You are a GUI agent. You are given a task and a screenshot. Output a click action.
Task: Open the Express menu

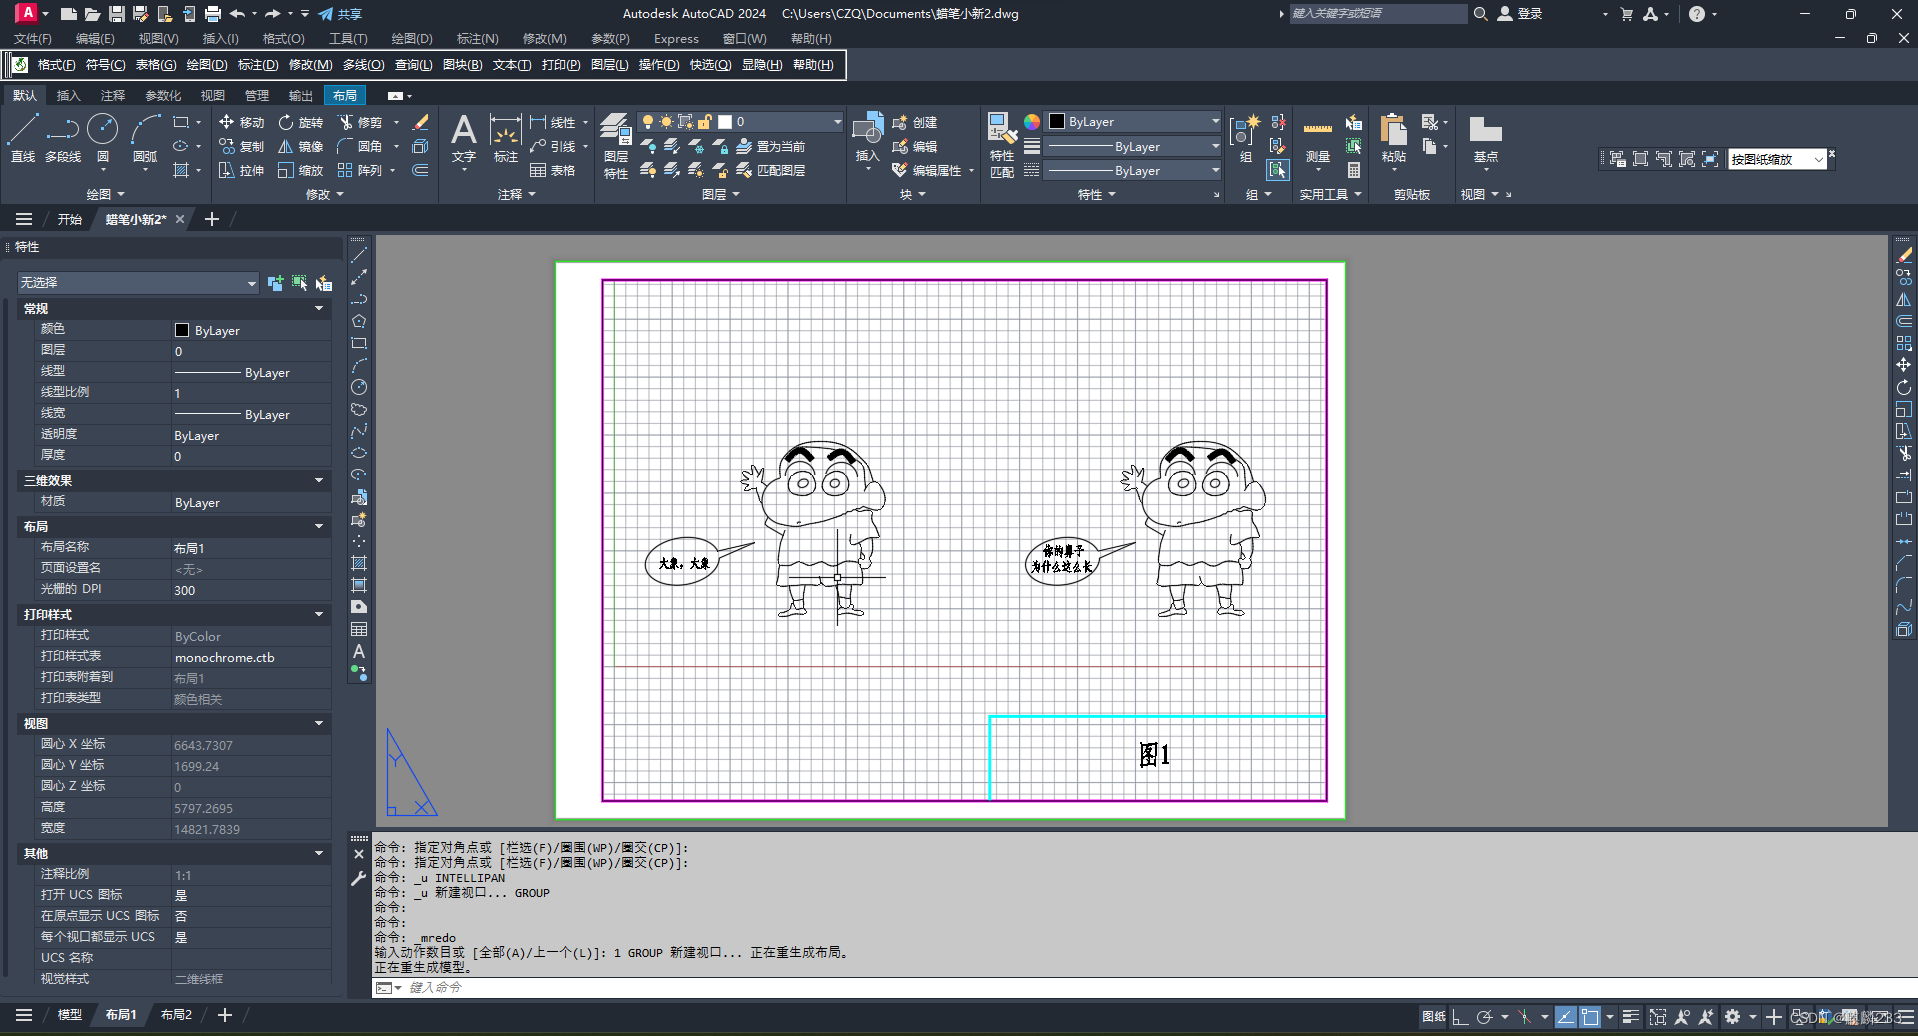coord(676,39)
